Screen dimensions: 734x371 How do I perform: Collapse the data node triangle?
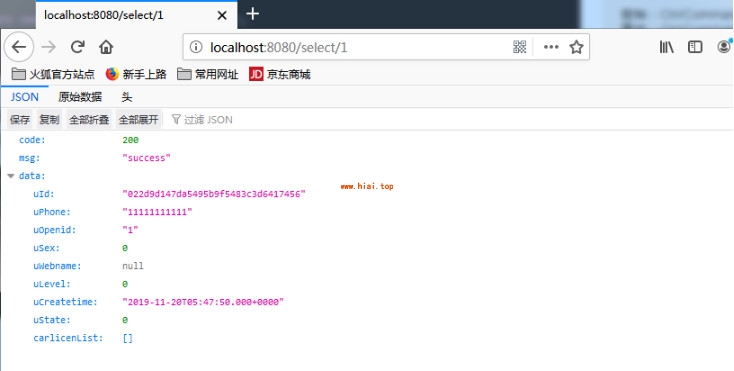pos(11,176)
